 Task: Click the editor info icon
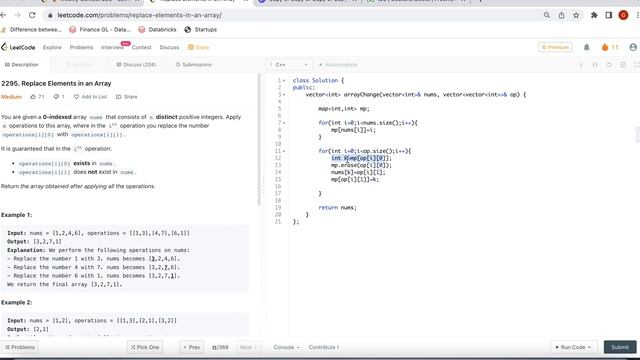581,65
